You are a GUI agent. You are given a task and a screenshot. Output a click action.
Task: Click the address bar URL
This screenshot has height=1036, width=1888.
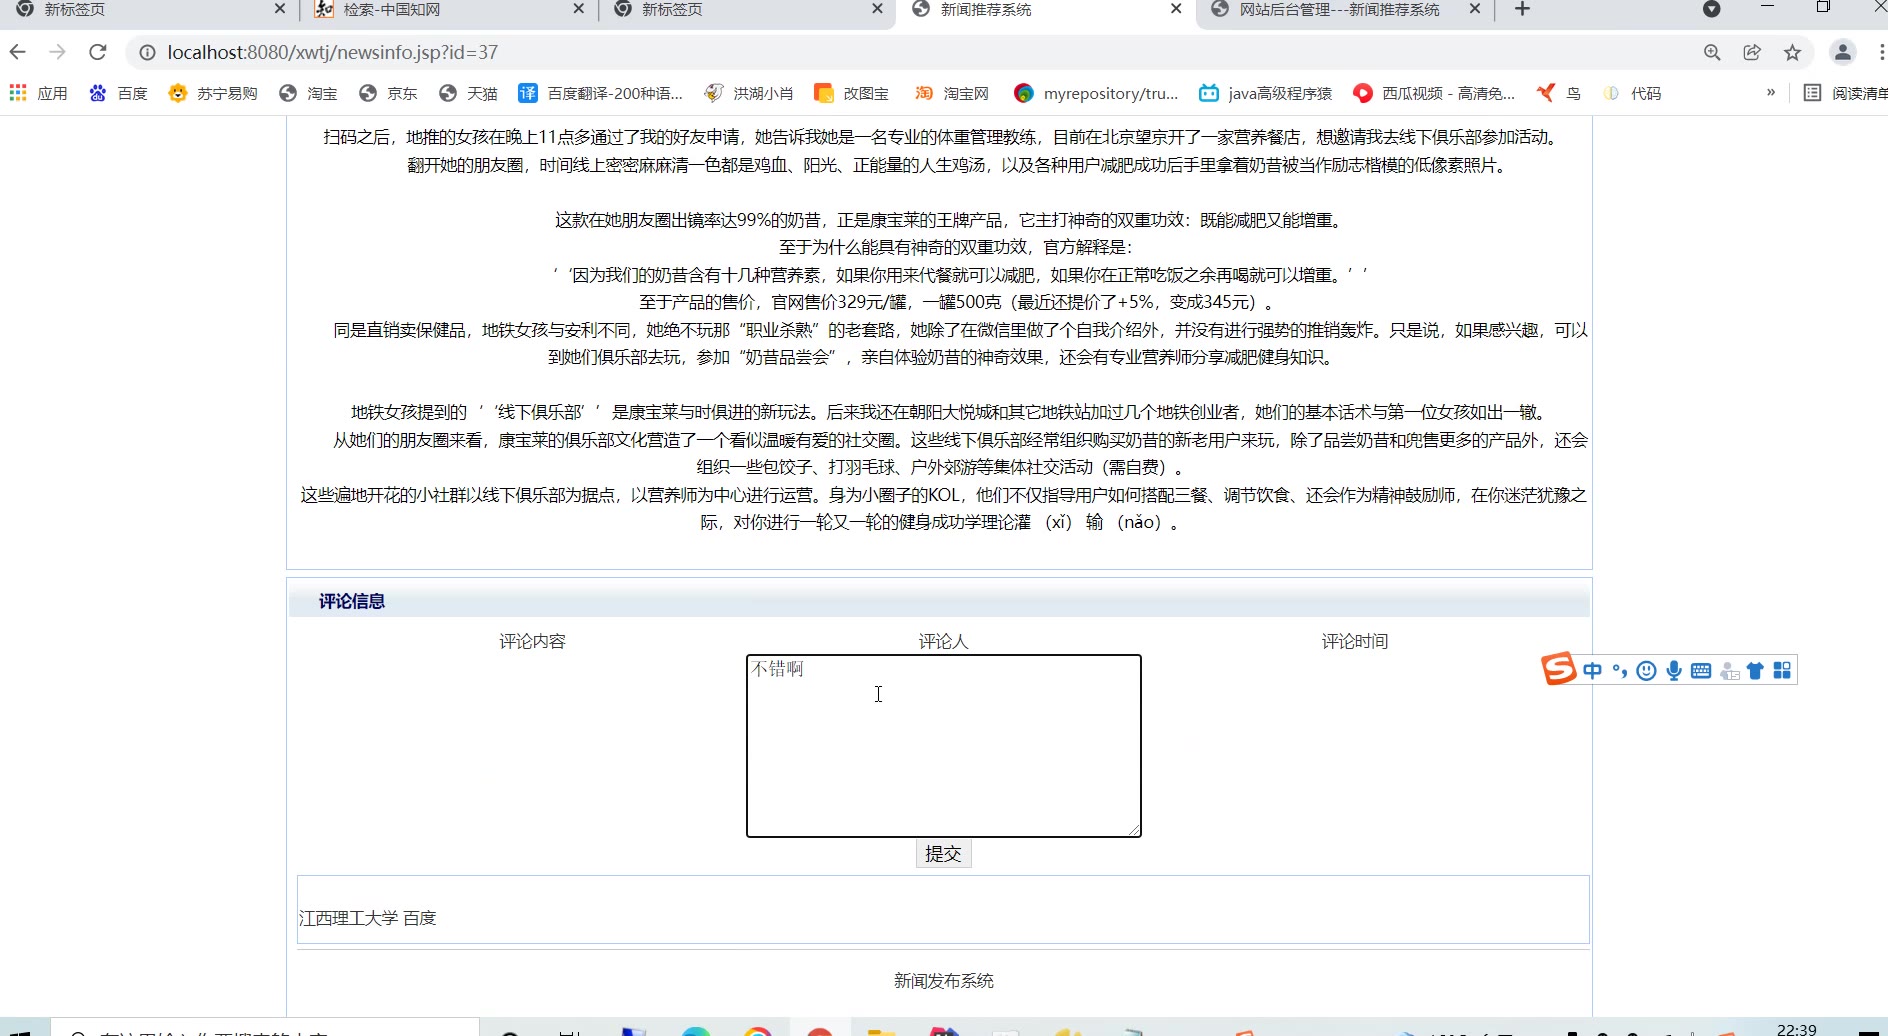click(x=332, y=52)
